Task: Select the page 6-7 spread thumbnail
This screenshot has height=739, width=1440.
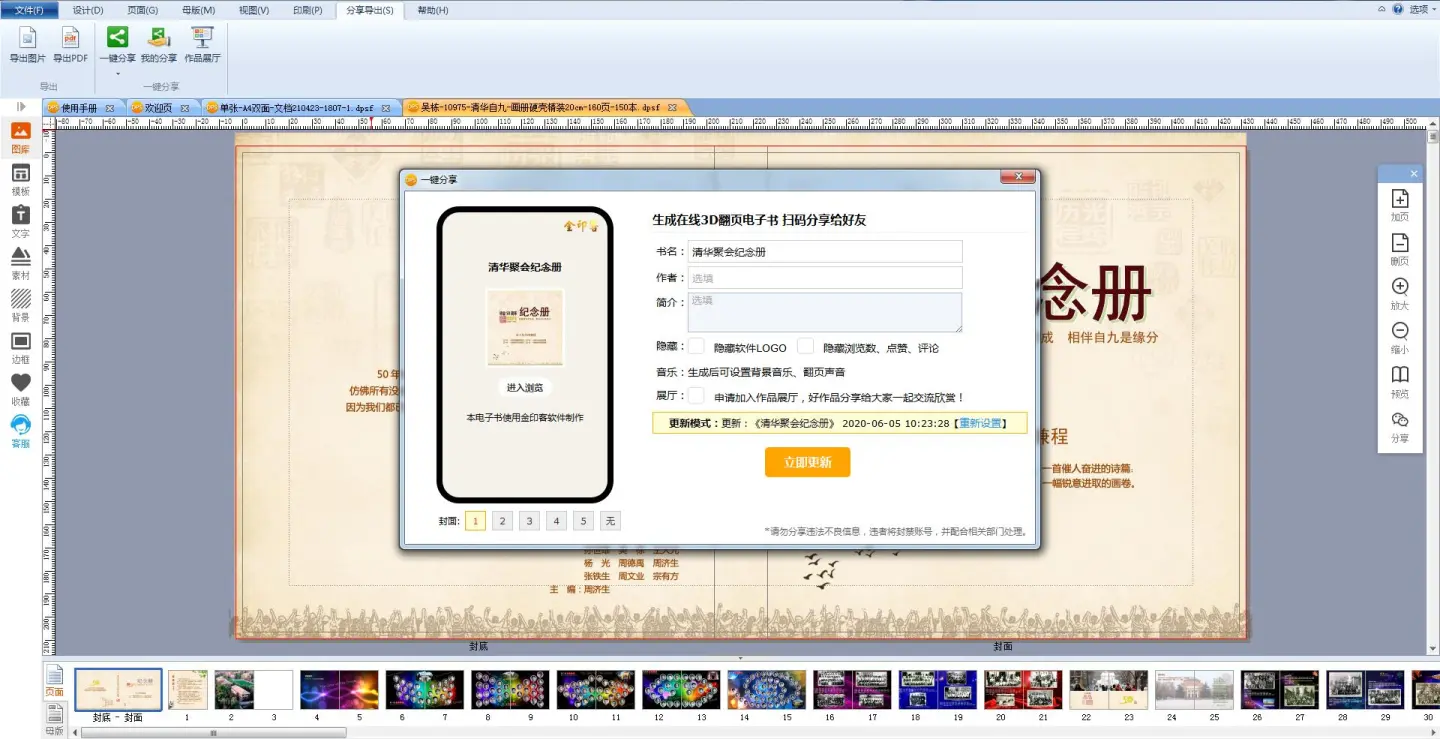Action: [x=425, y=690]
